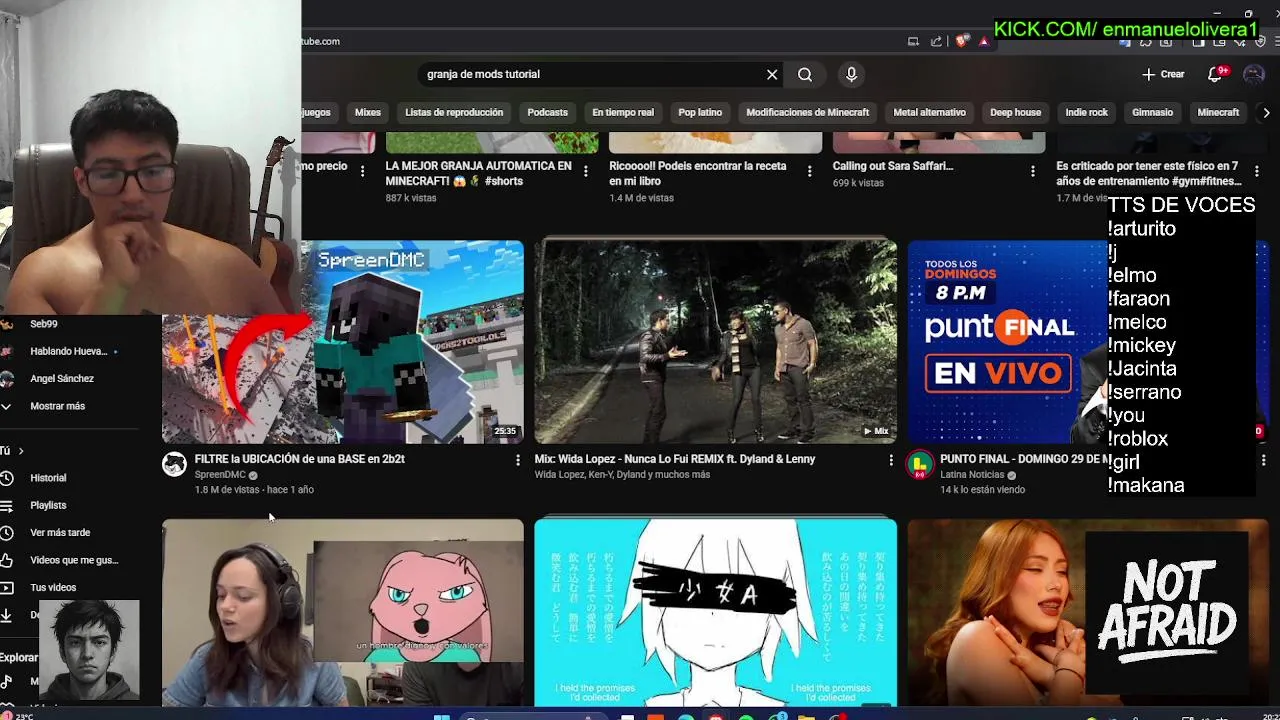
Task: Open Playlists in the sidebar
Action: click(x=48, y=505)
